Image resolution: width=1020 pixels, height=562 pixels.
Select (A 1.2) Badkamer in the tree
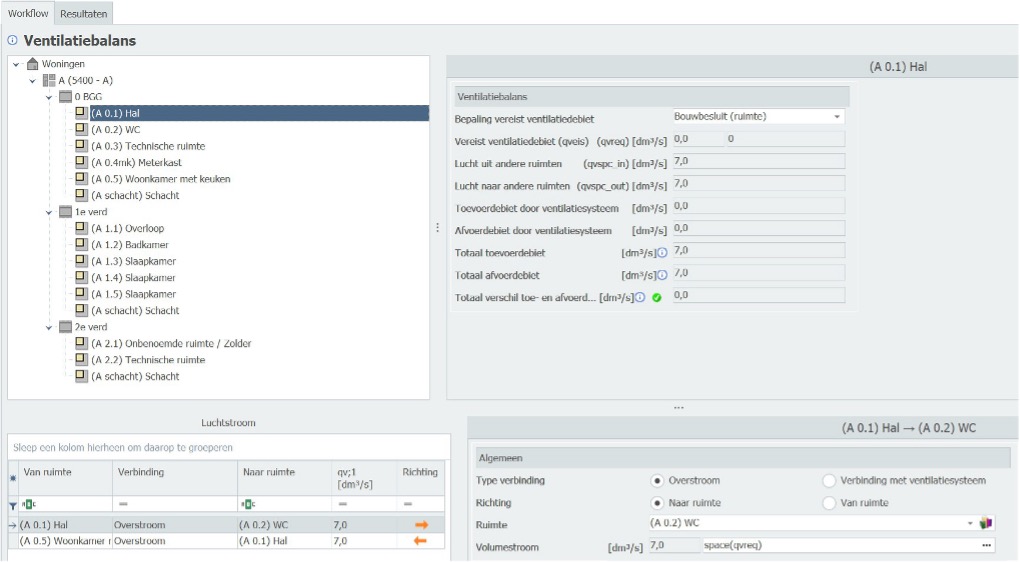(x=129, y=245)
